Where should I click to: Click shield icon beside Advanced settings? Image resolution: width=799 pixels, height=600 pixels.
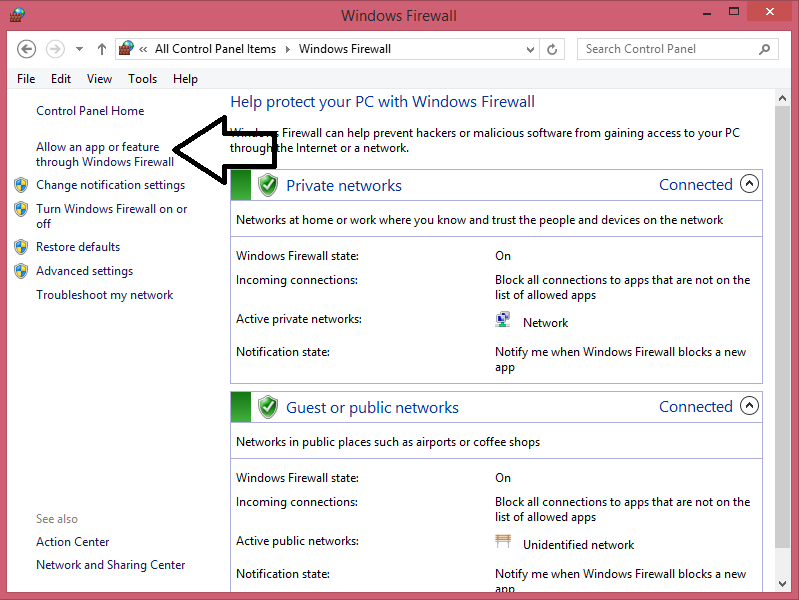pos(21,271)
